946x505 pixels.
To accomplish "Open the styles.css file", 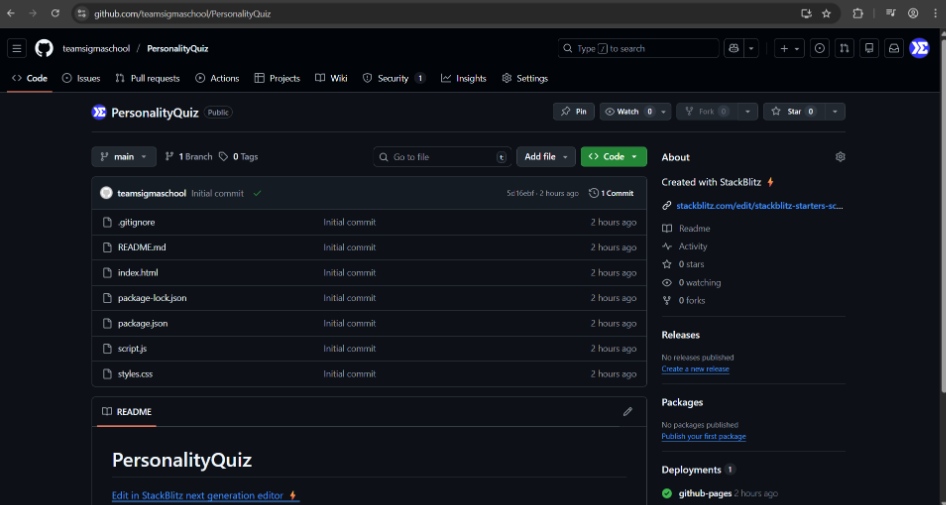I will click(x=135, y=374).
